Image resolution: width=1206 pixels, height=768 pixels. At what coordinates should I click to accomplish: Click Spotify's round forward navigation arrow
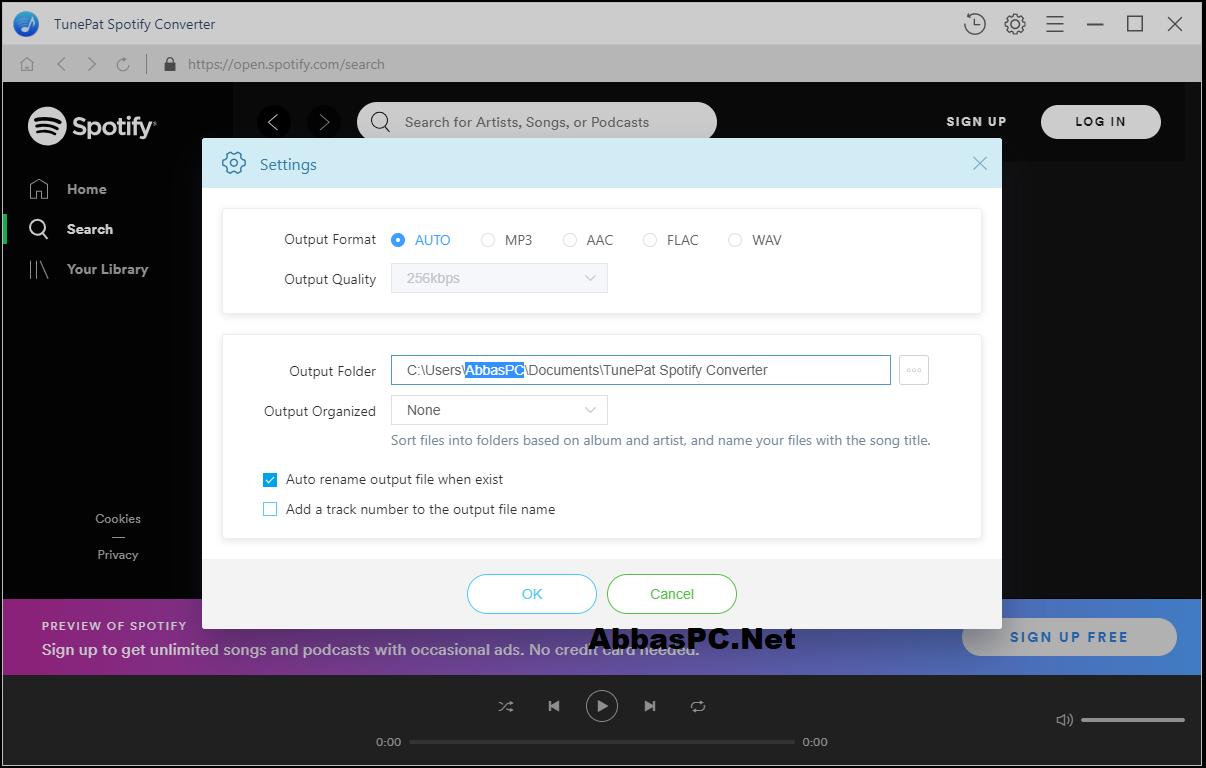click(x=323, y=122)
